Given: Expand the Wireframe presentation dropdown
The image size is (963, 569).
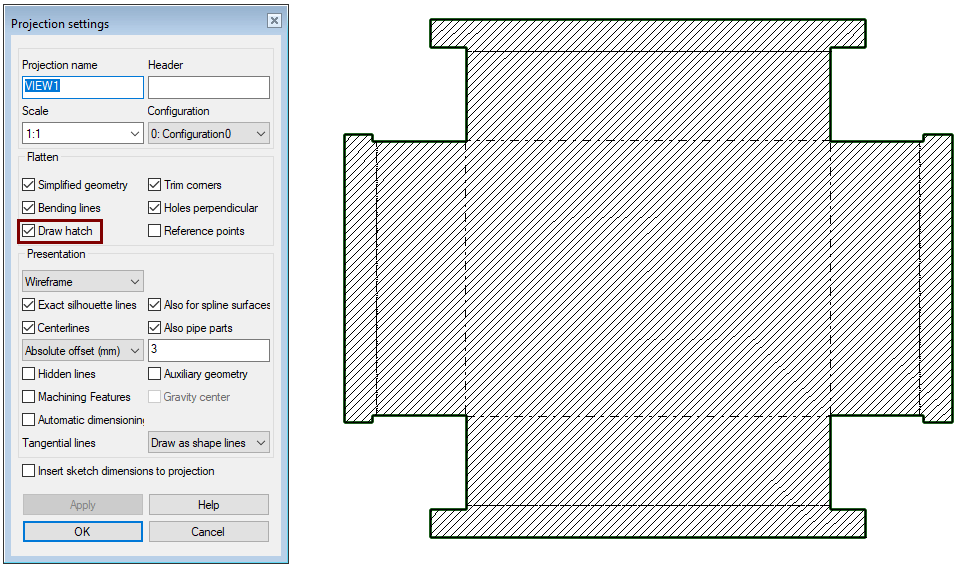Looking at the screenshot, I should pos(83,281).
